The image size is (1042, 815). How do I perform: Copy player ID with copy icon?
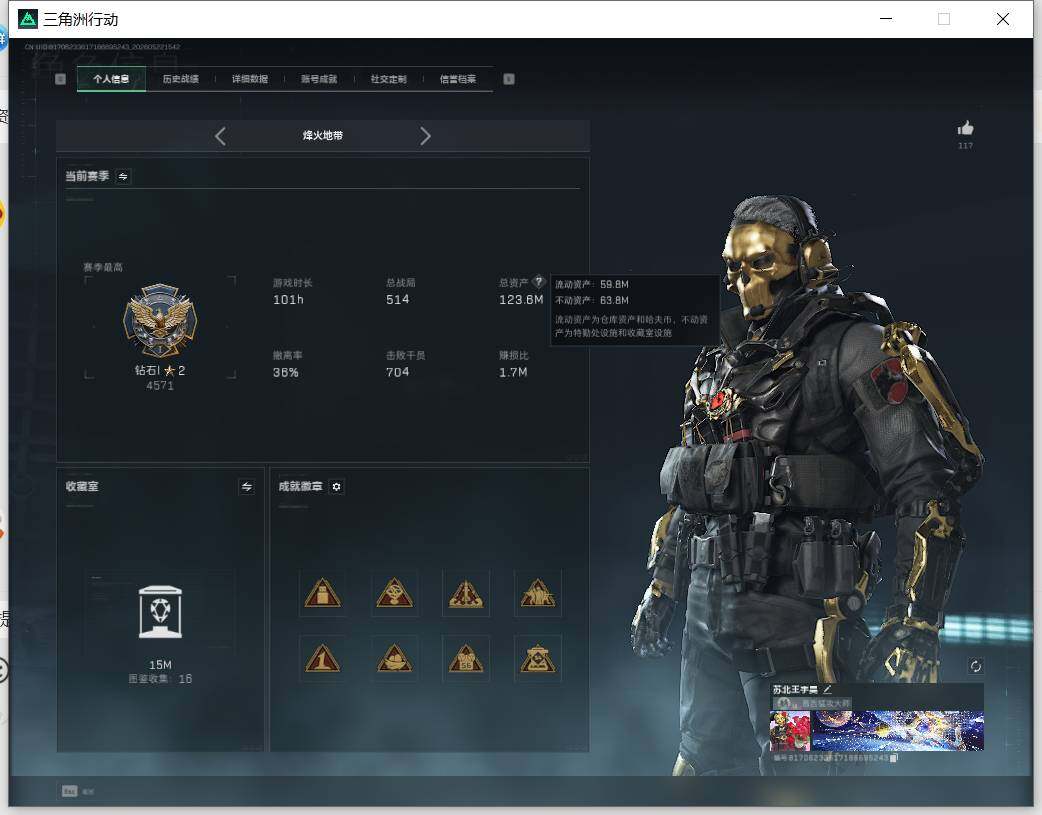coord(894,758)
